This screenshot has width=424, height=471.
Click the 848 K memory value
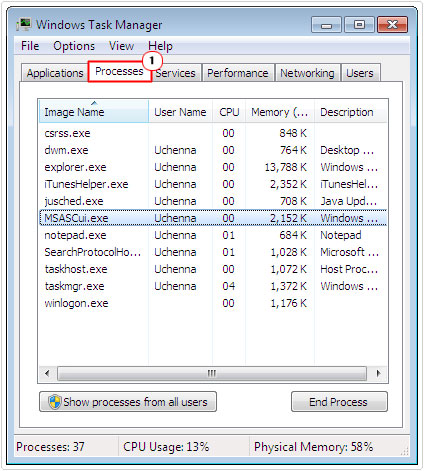(x=293, y=133)
